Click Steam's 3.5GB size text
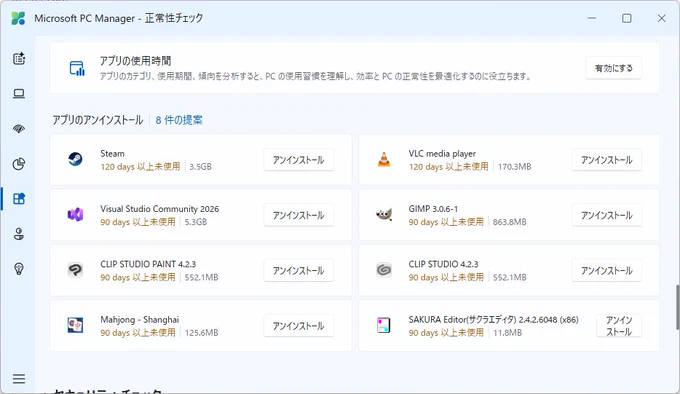This screenshot has width=680, height=394. pos(200,166)
